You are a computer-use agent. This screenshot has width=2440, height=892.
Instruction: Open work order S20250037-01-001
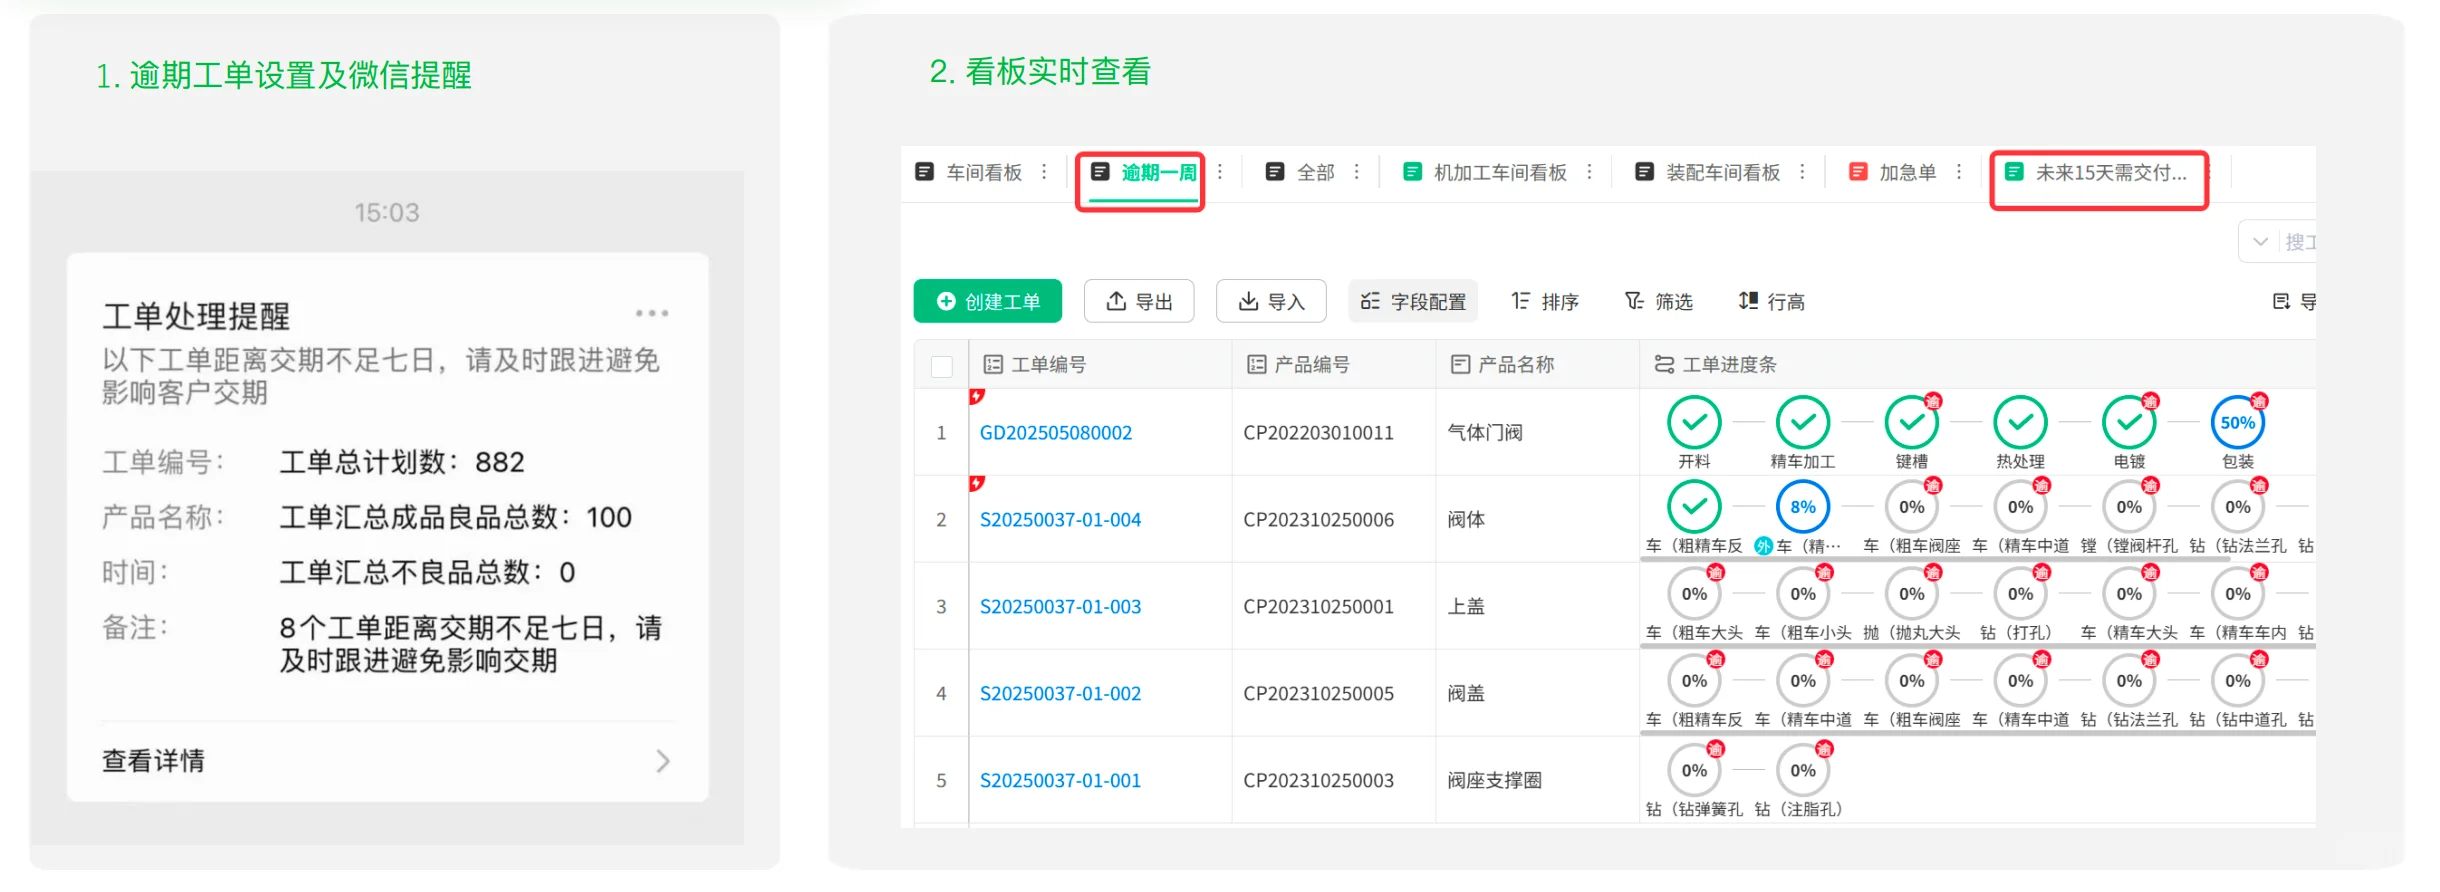click(1060, 781)
